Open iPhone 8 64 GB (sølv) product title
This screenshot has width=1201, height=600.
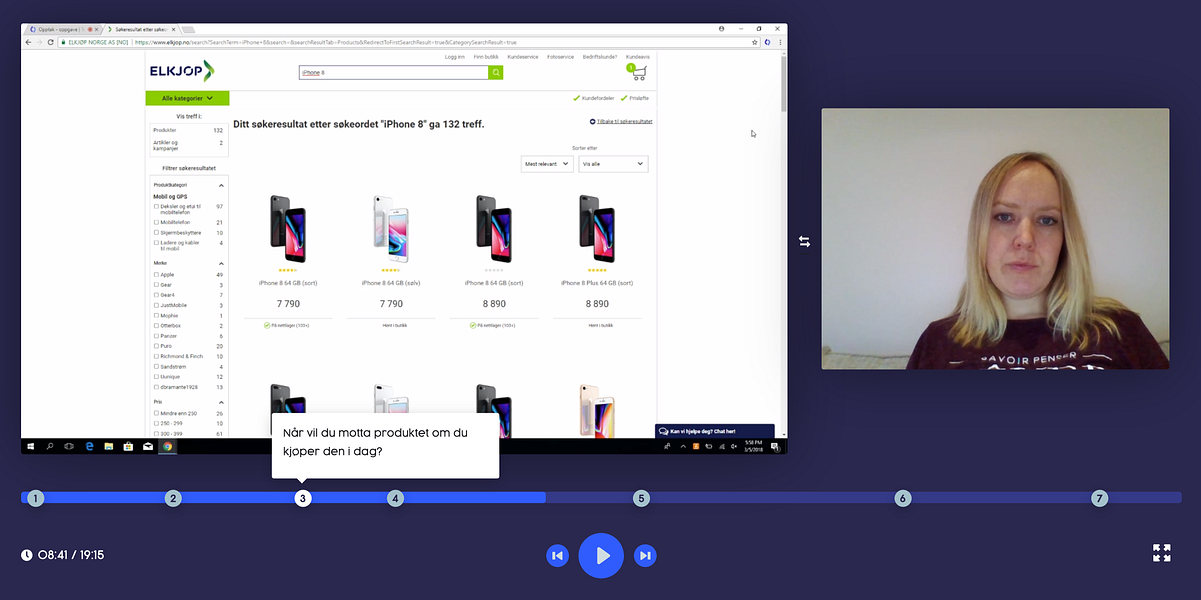point(391,283)
